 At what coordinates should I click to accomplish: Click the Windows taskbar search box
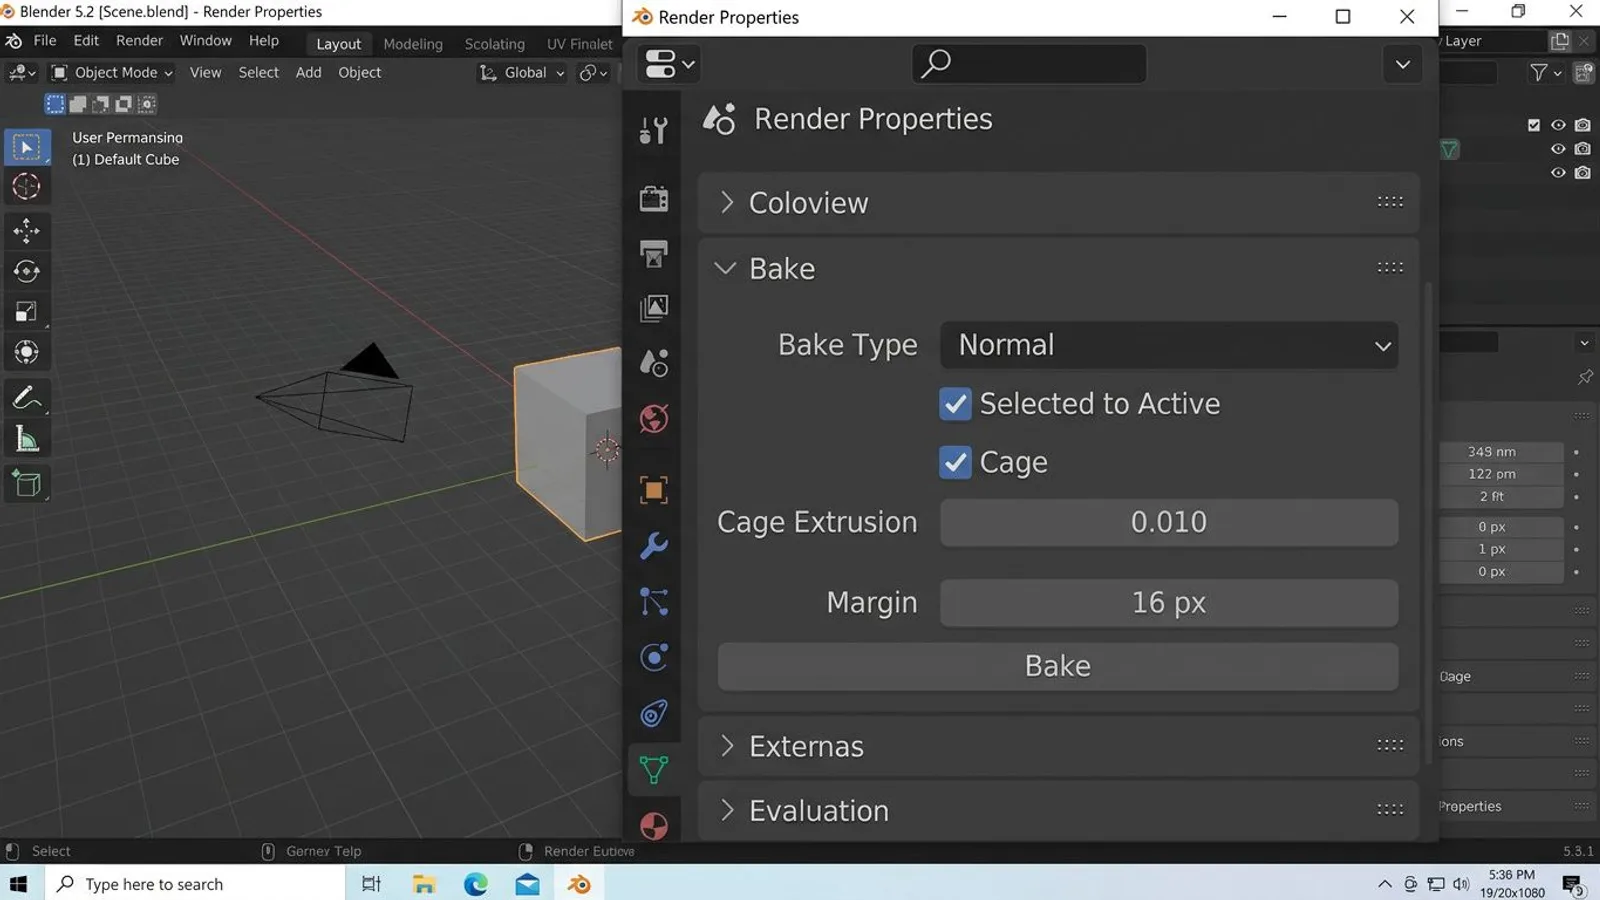coord(195,884)
